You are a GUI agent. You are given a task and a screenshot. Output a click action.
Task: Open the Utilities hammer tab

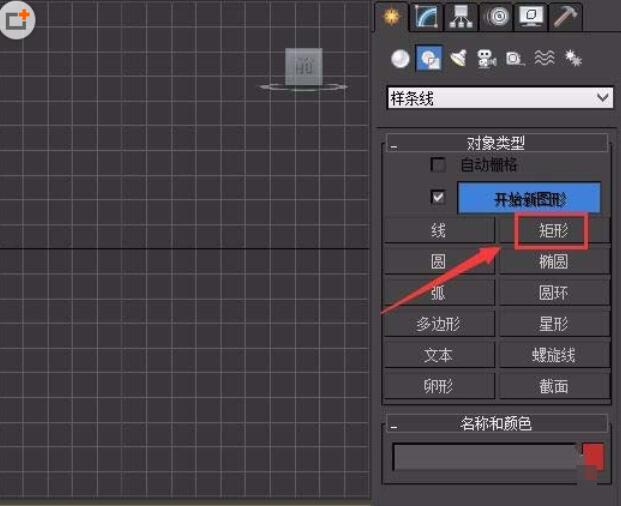[x=565, y=16]
